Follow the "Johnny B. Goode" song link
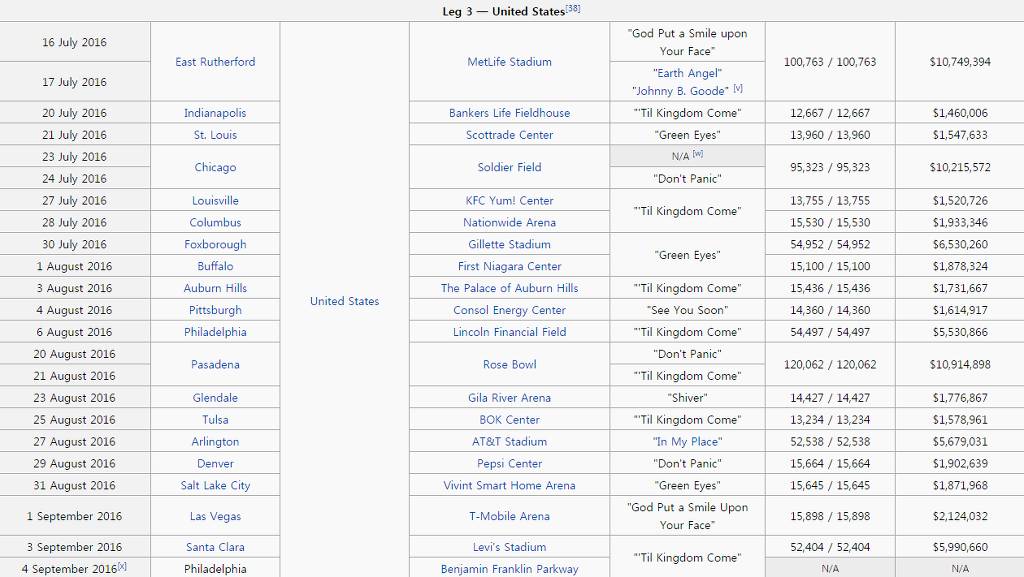The height and width of the screenshot is (577, 1024). click(x=680, y=91)
